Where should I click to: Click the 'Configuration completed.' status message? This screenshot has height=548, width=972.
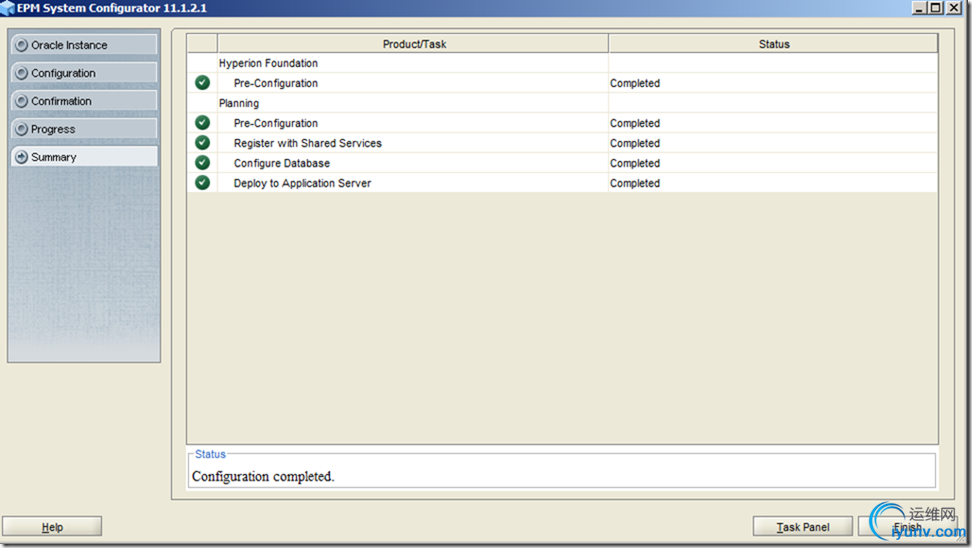click(263, 476)
